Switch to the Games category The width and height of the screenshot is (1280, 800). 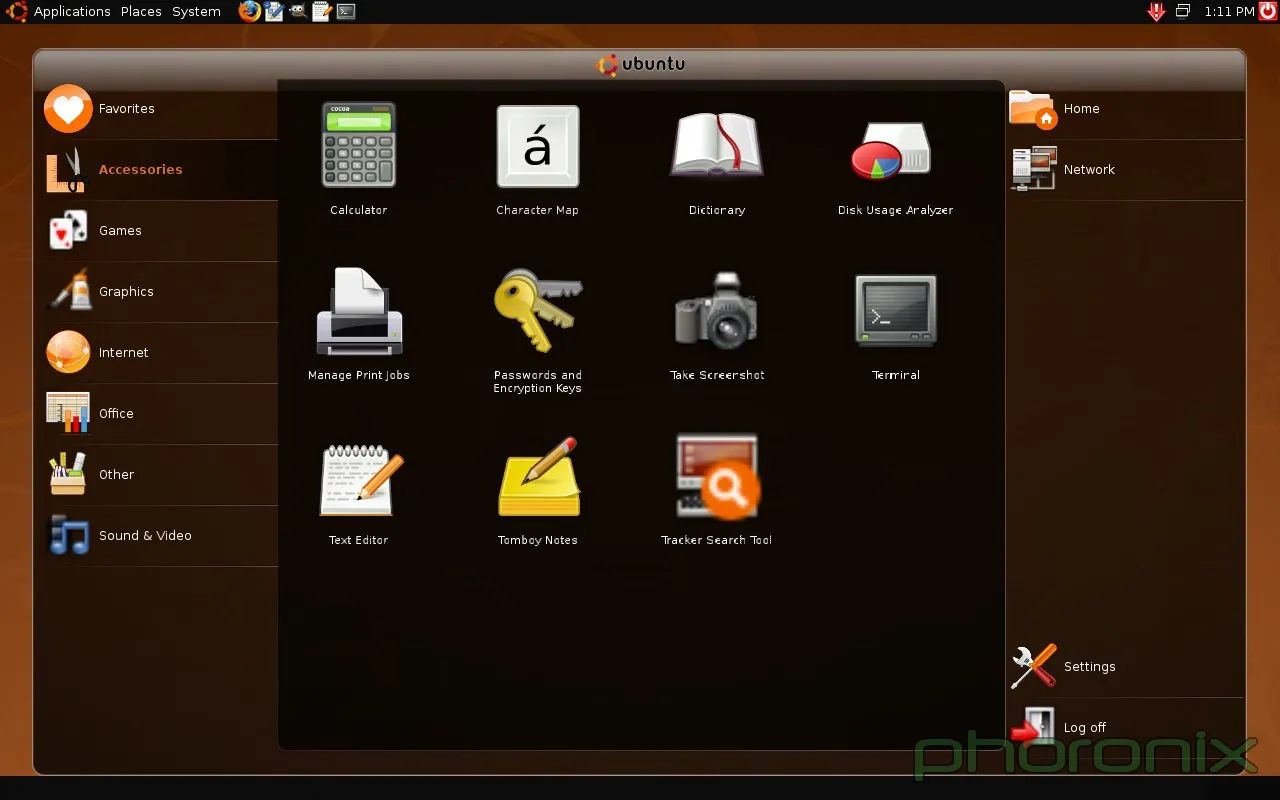pos(160,231)
